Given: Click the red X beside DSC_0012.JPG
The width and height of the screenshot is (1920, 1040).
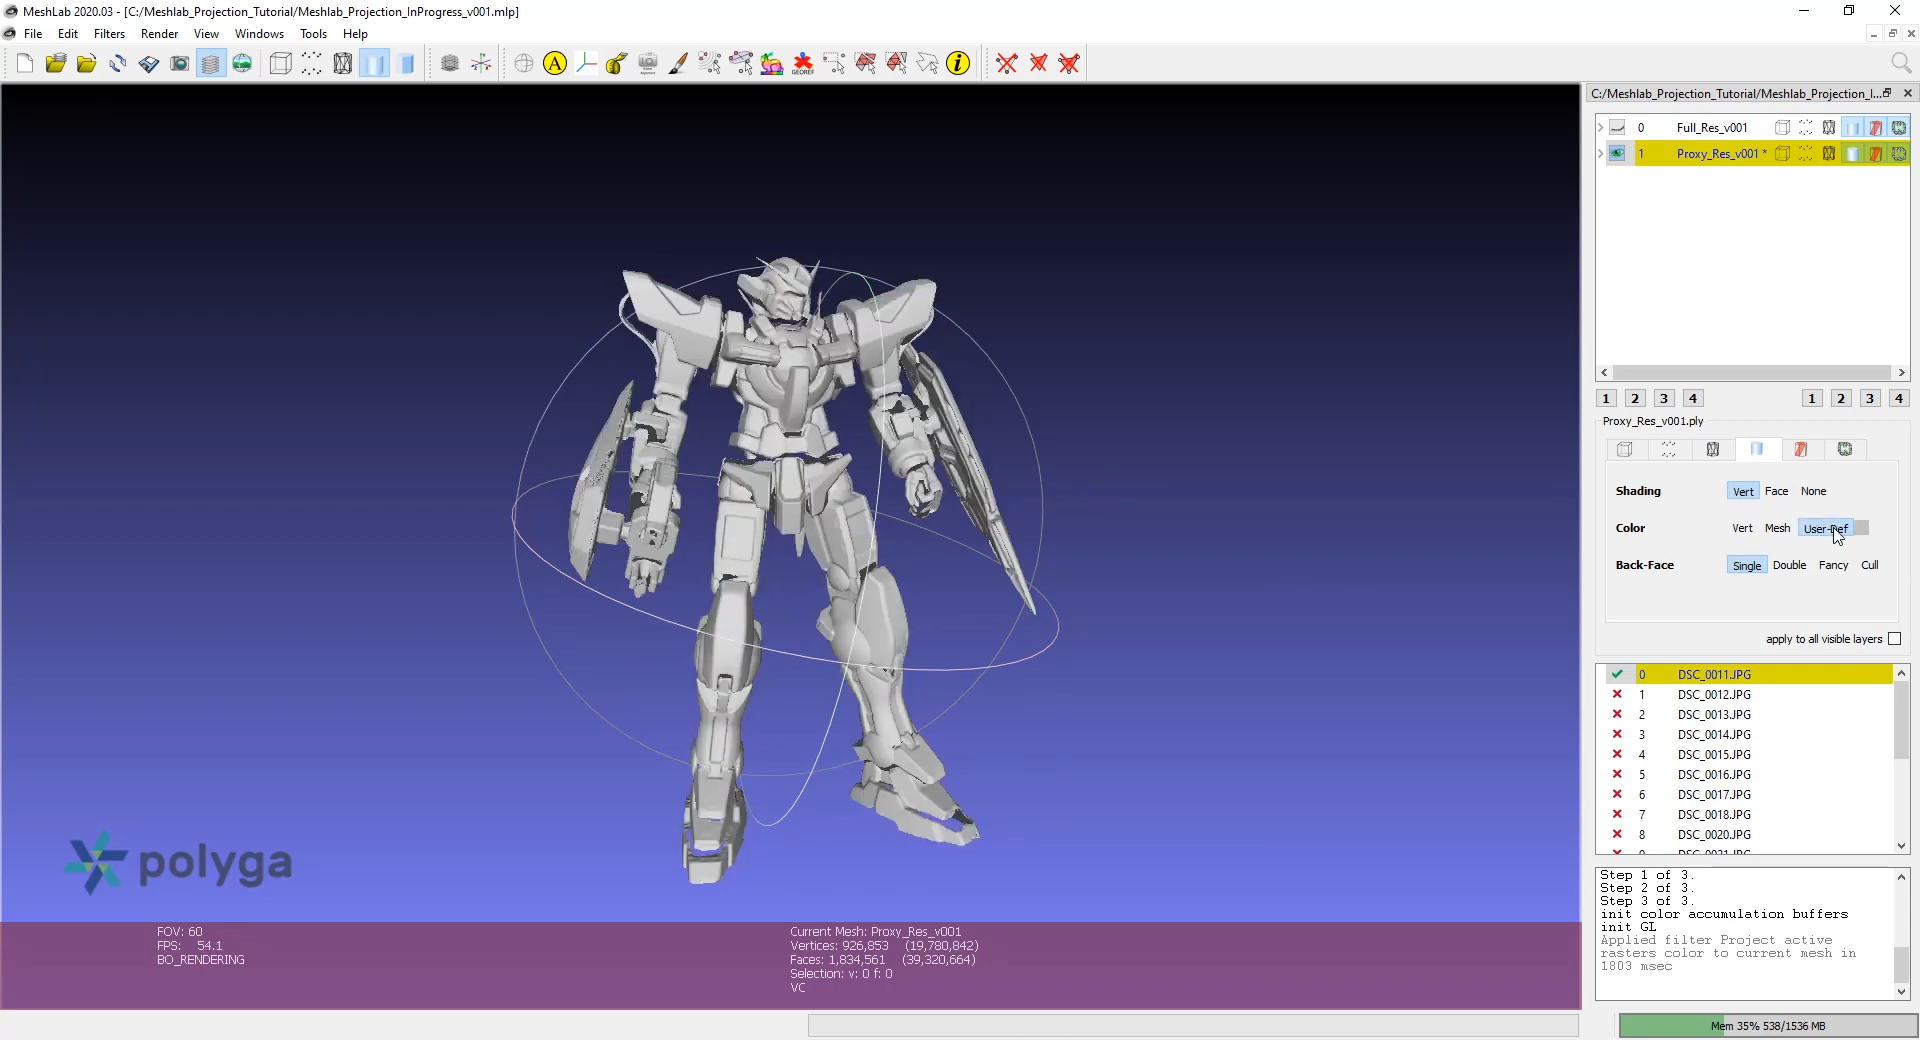Looking at the screenshot, I should coord(1617,694).
